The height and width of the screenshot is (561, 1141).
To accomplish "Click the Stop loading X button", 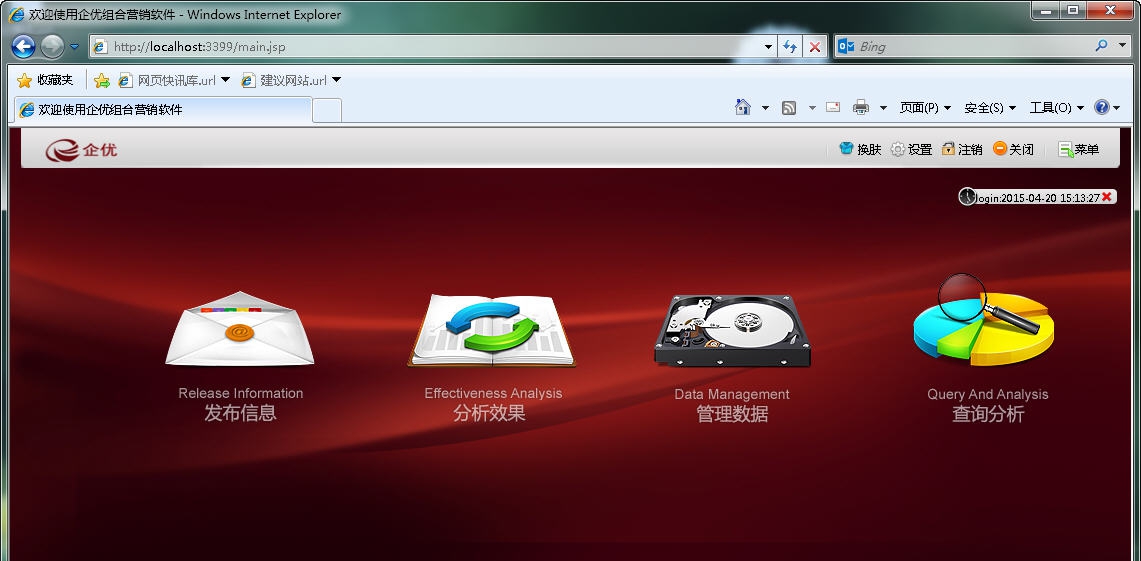I will click(814, 47).
